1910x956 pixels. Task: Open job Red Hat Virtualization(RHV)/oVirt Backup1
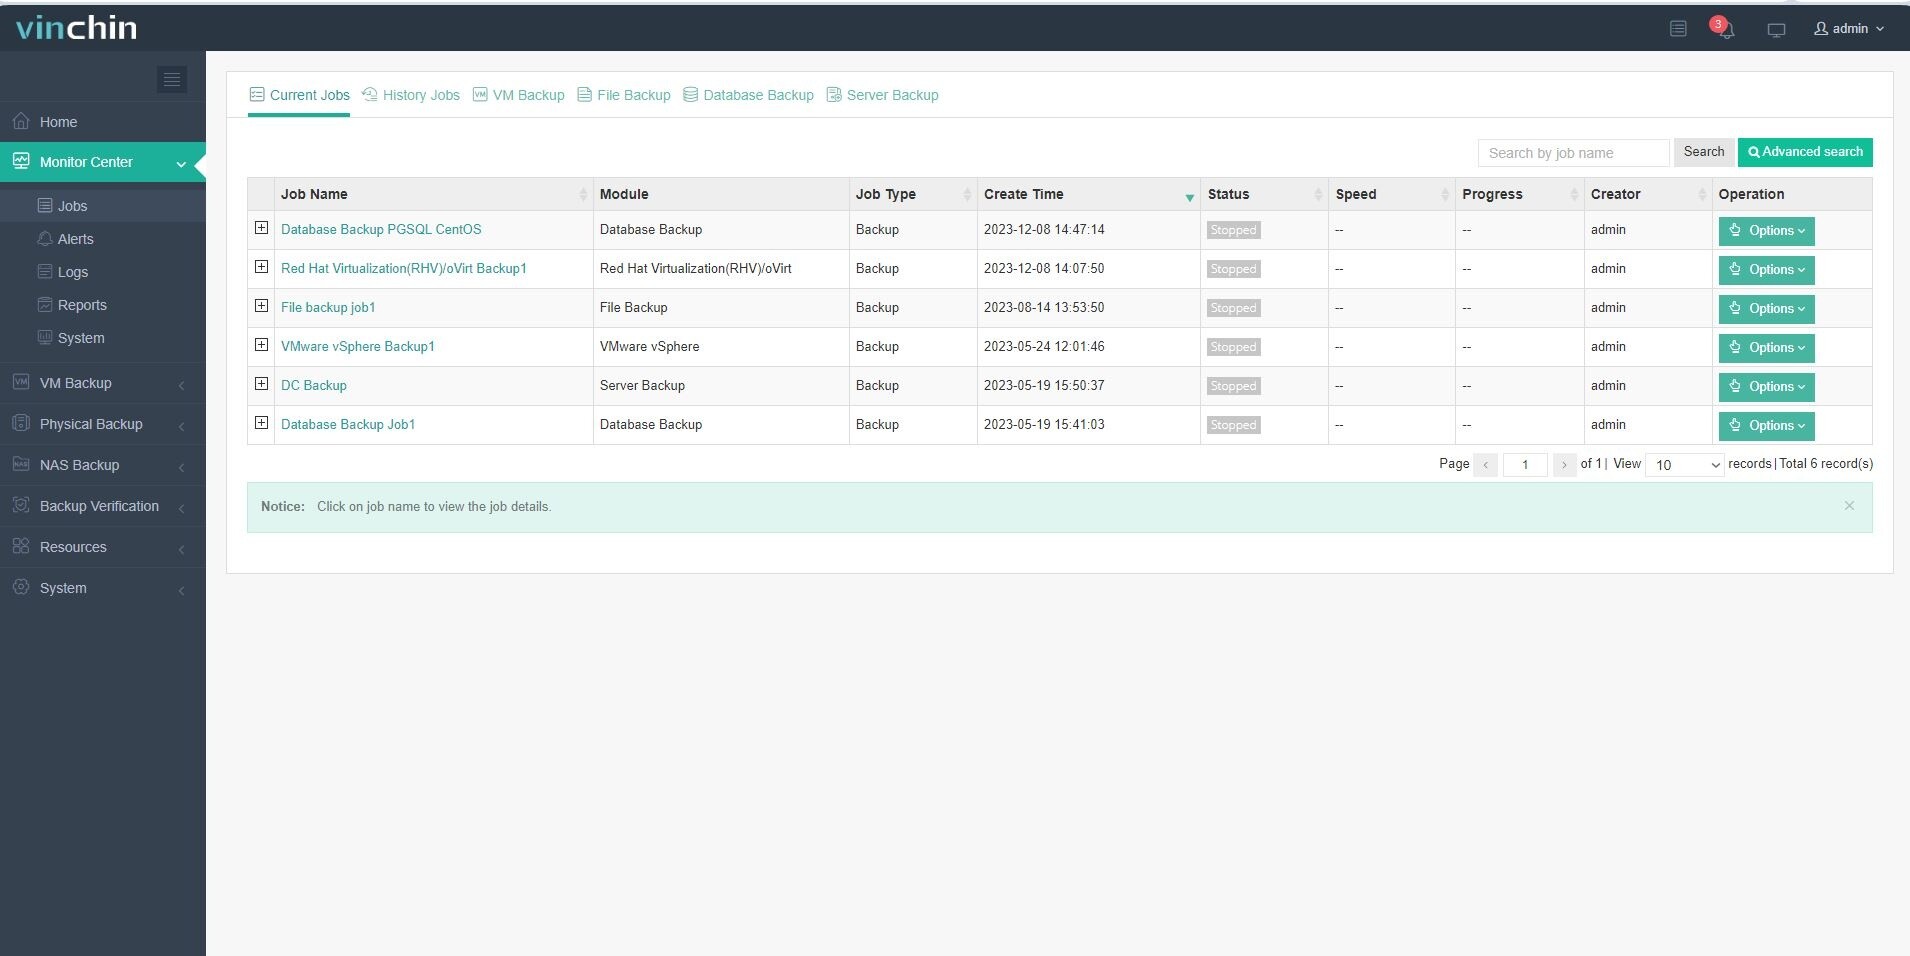[x=404, y=268]
